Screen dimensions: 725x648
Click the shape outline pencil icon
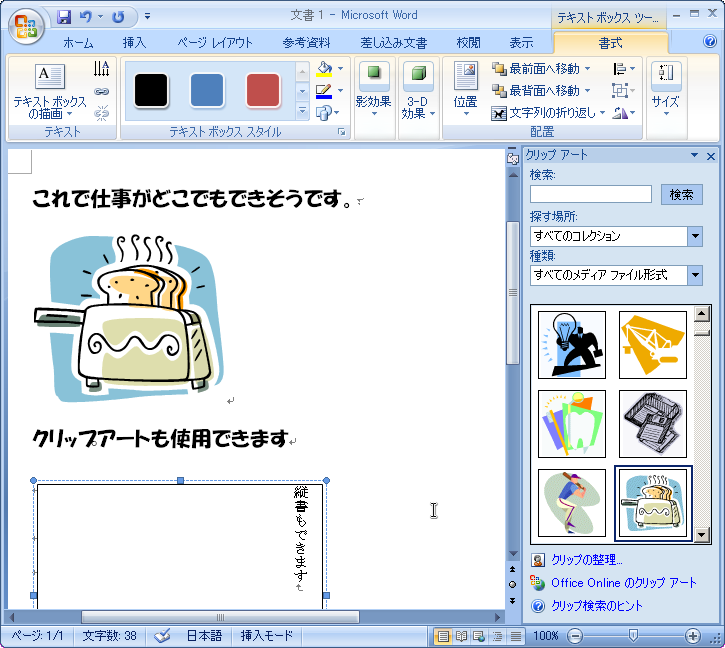324,91
